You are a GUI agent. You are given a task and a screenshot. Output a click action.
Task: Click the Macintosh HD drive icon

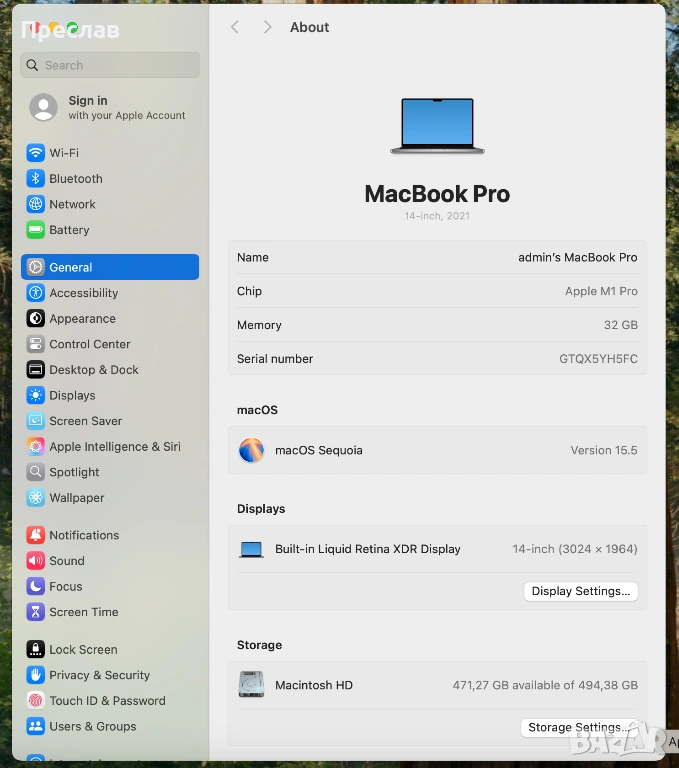[251, 685]
